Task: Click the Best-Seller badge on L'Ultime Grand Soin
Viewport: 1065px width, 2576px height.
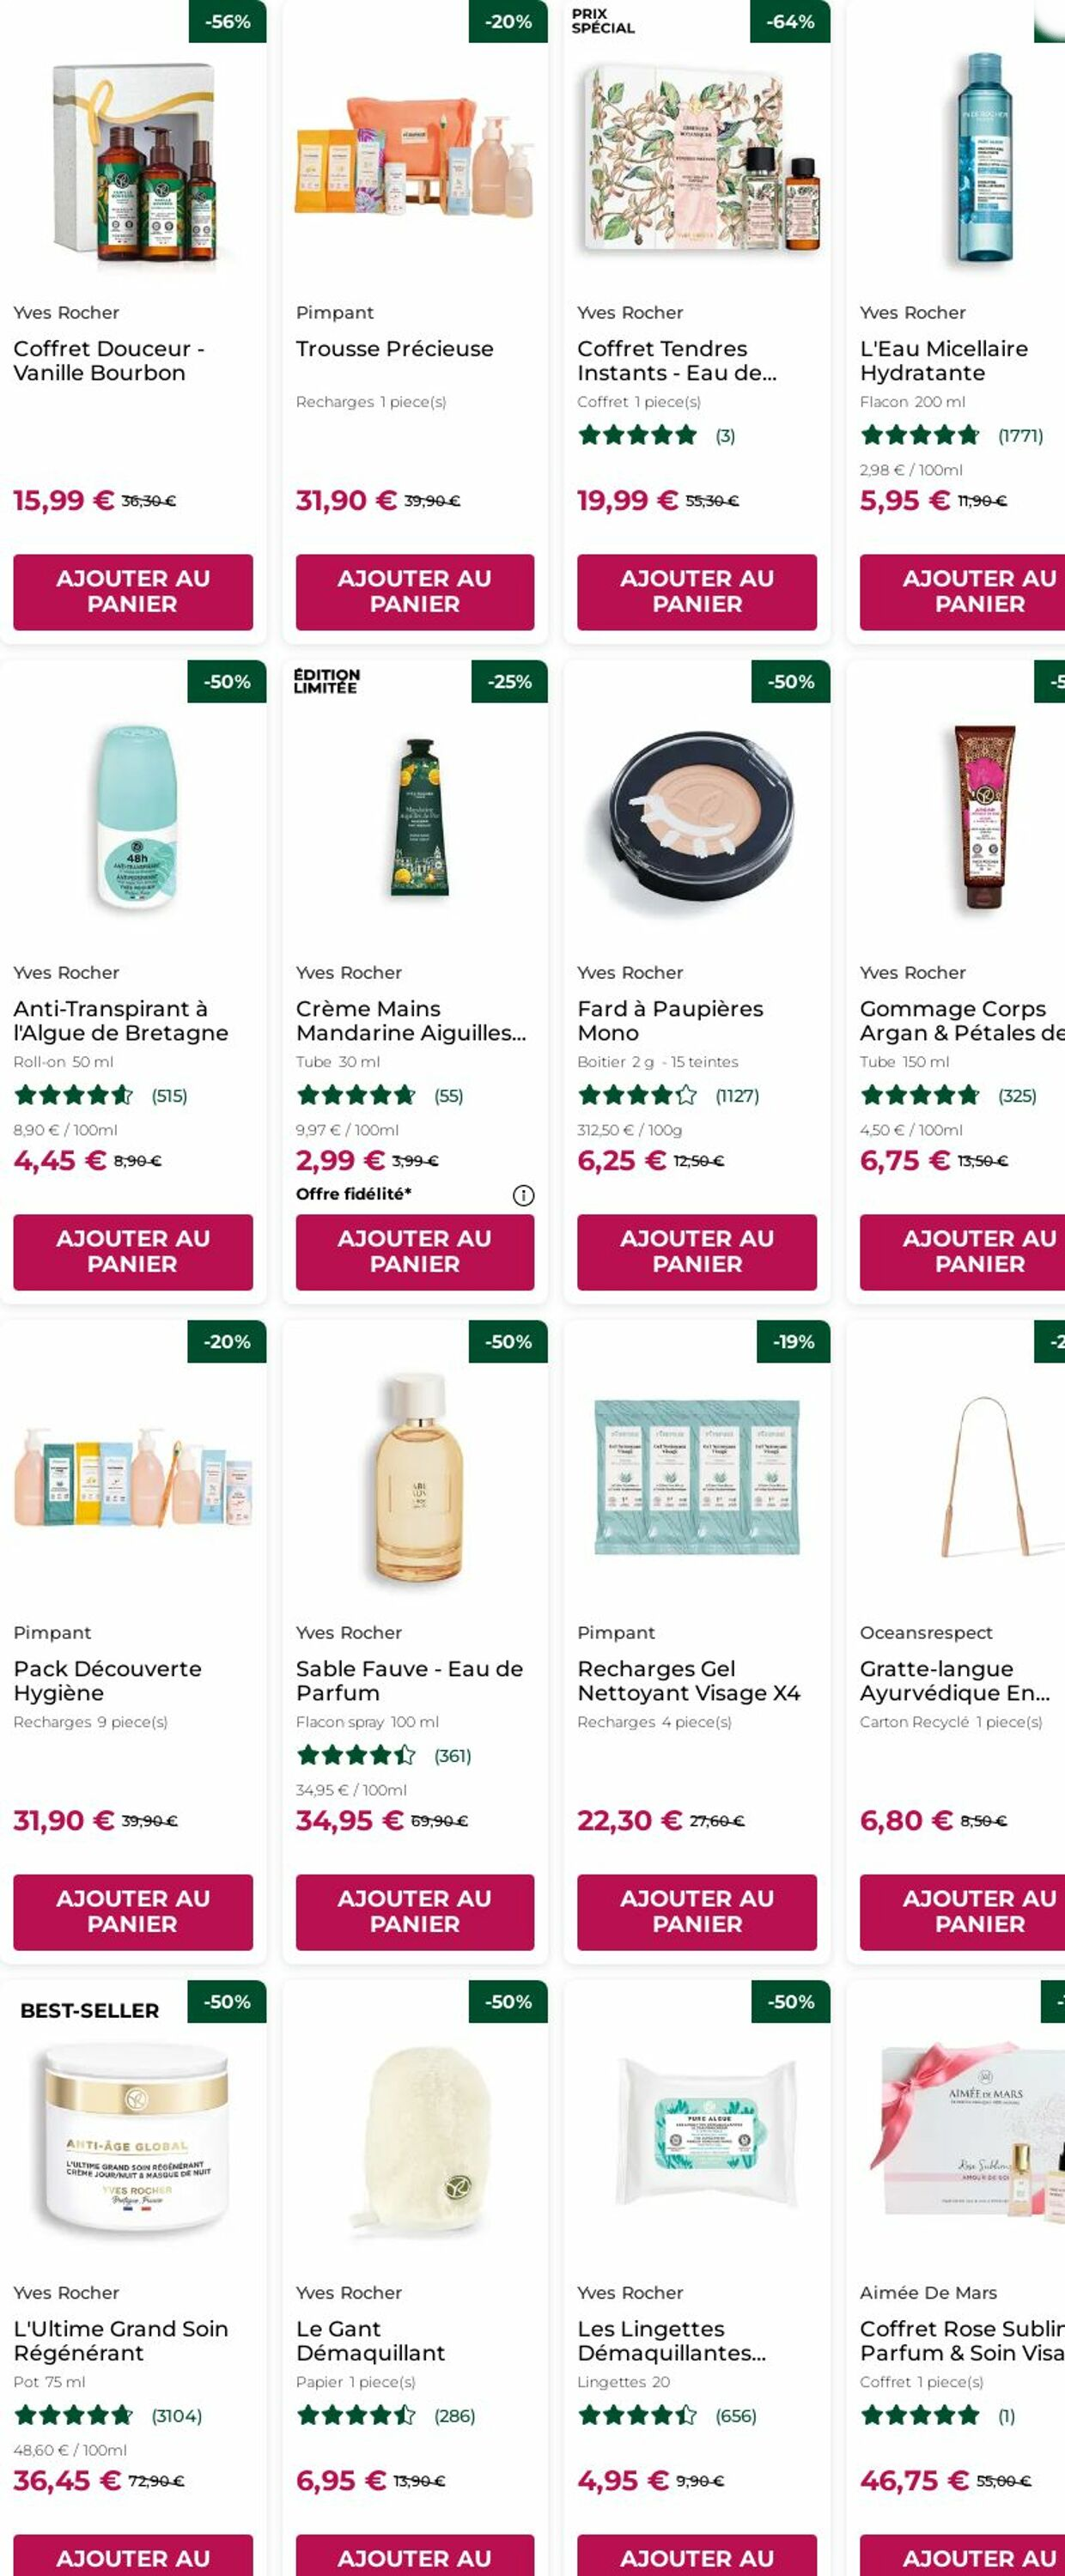Action: point(90,2010)
